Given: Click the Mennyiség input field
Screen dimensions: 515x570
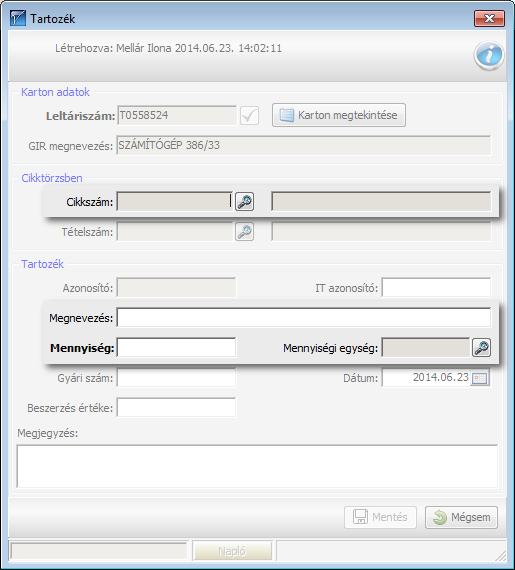Looking at the screenshot, I should click(176, 348).
